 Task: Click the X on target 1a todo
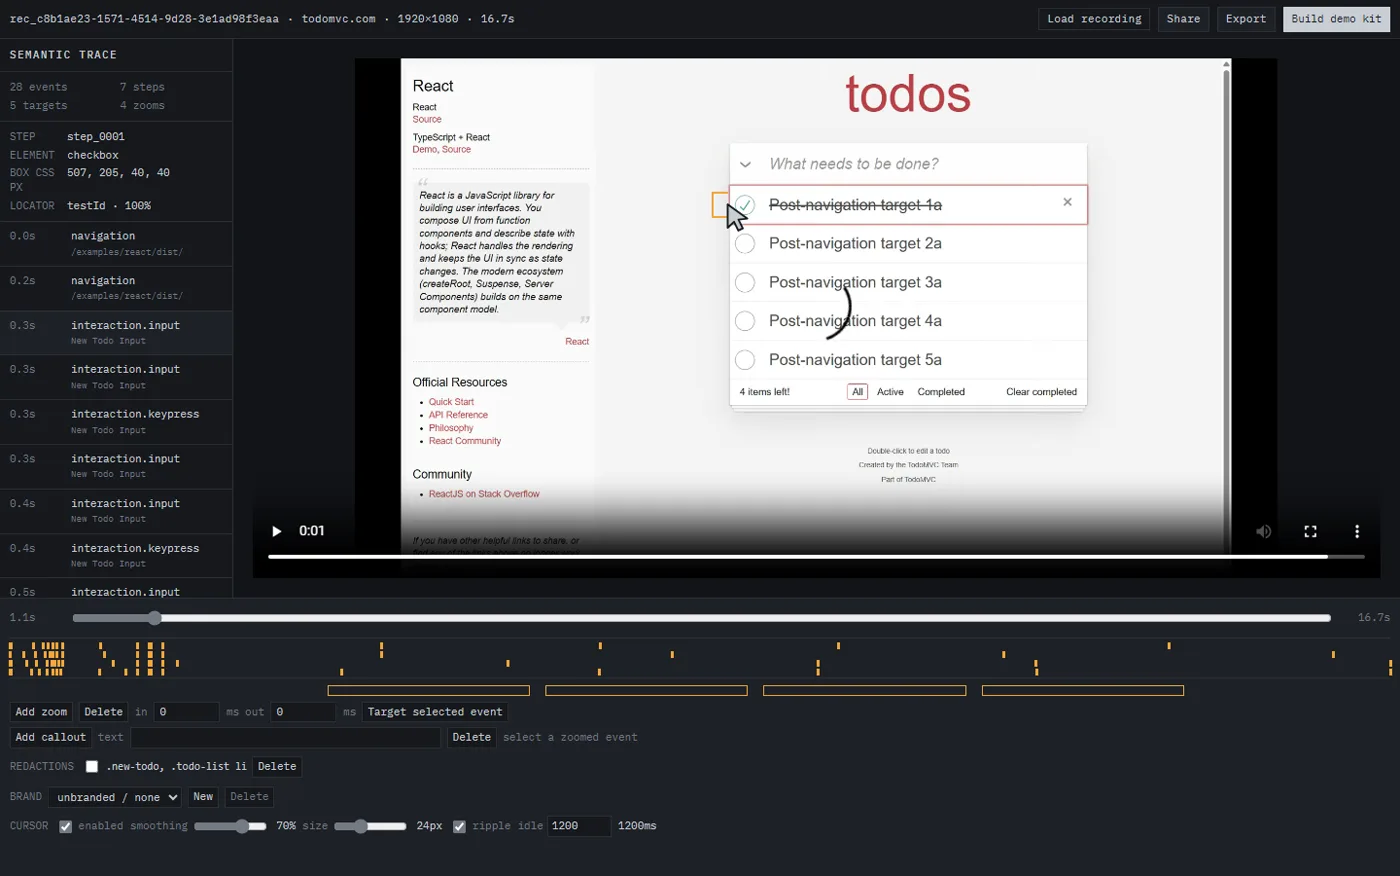click(1067, 202)
